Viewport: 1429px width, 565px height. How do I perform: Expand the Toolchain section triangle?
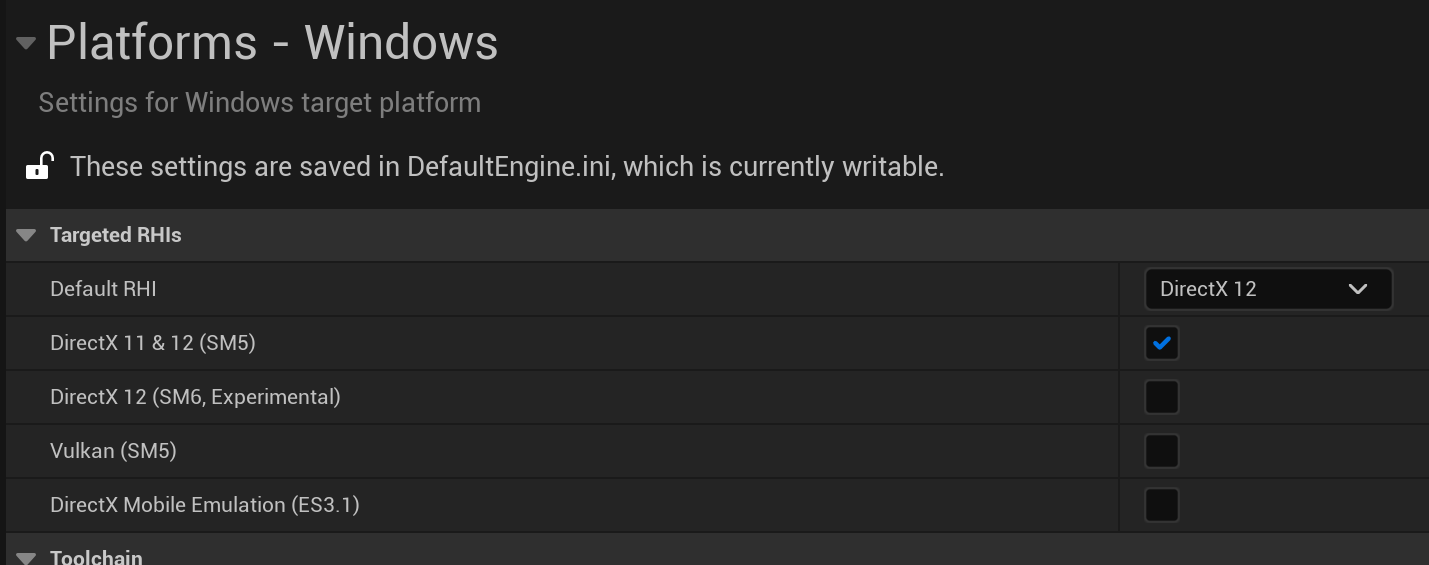pos(27,557)
